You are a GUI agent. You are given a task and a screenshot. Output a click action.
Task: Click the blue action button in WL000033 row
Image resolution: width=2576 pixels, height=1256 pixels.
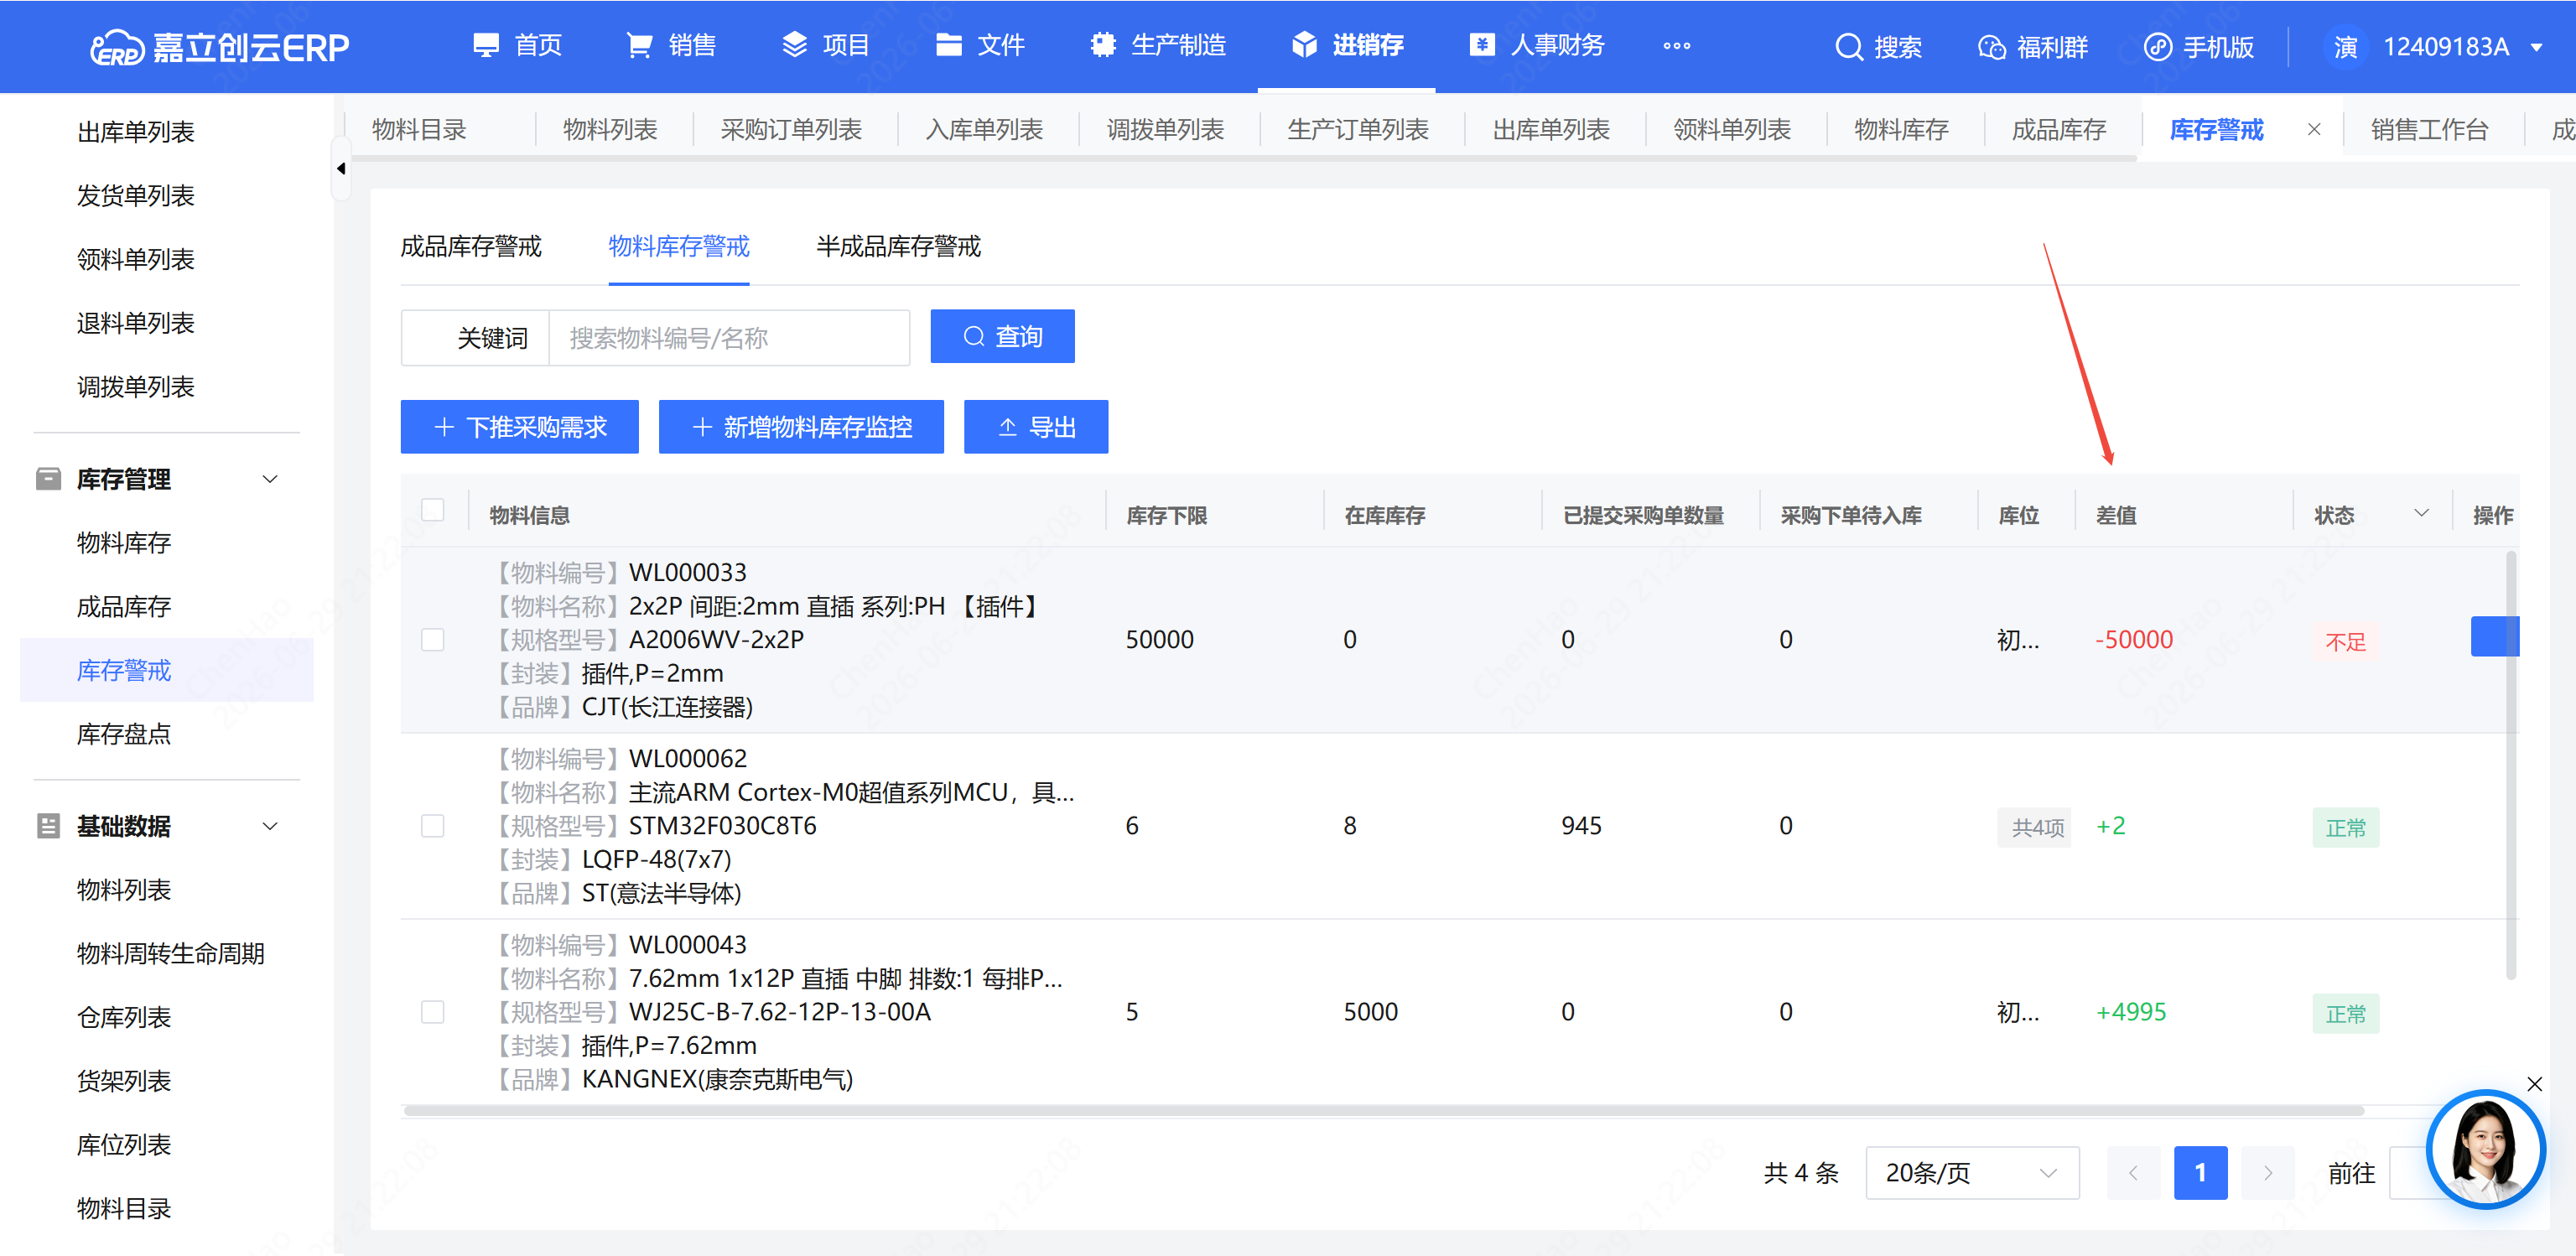[x=2494, y=637]
